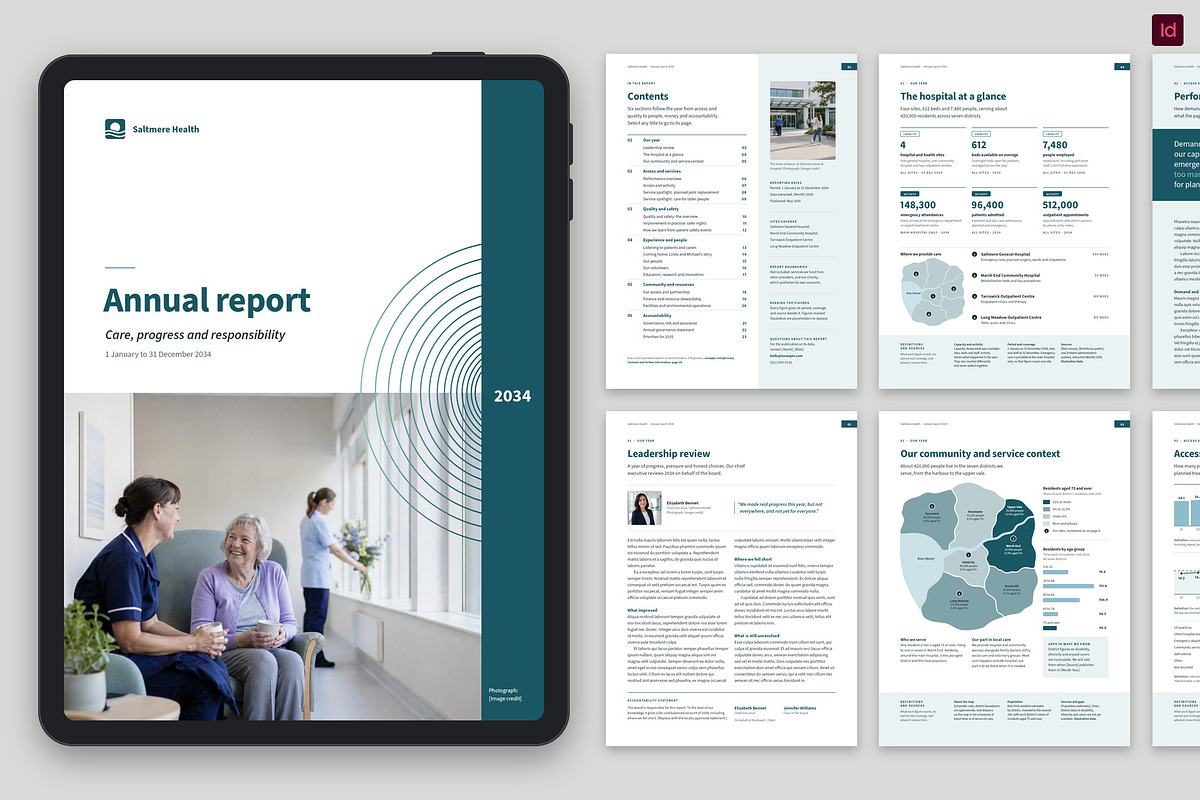Viewport: 1200px width, 800px height.
Task: Click 'Priorities for 2035' contents entry
Action: 658,337
